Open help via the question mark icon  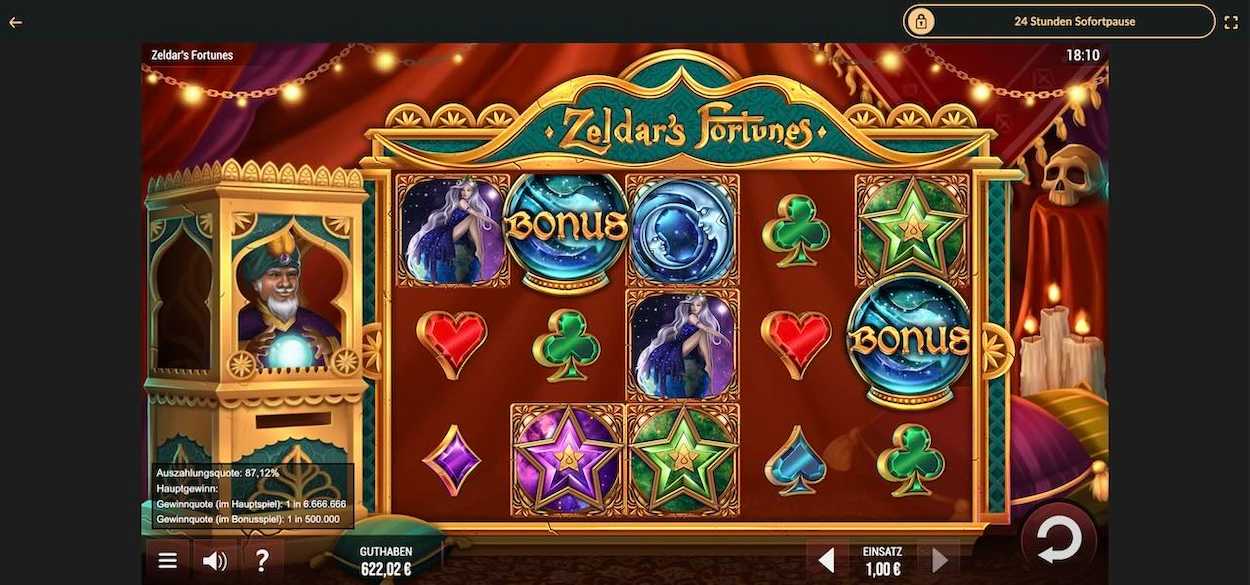[x=262, y=561]
